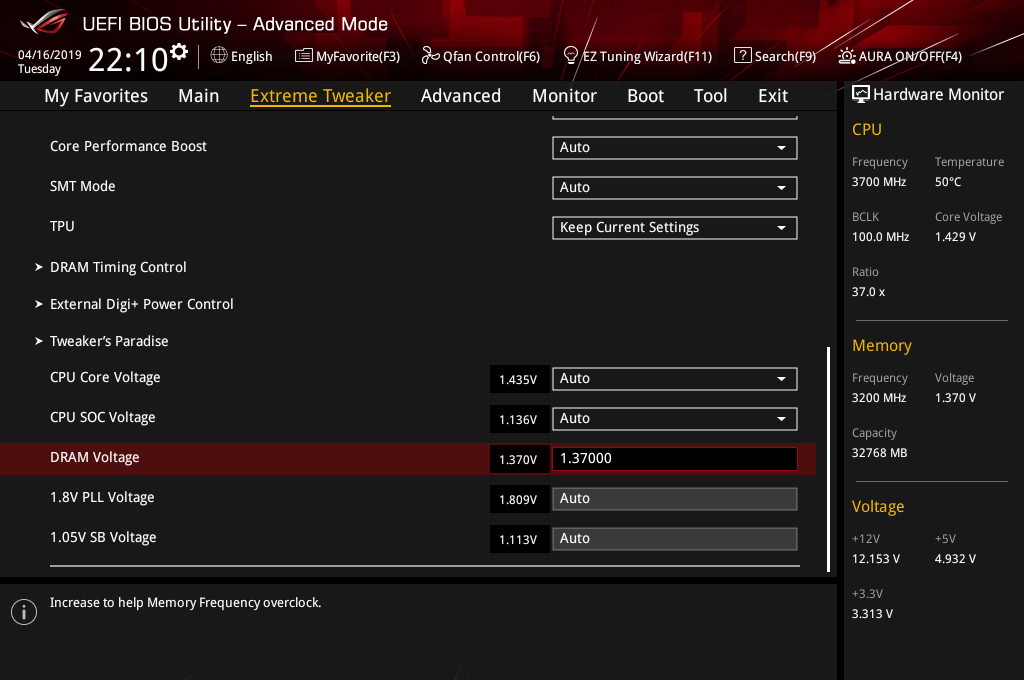The image size is (1024, 680).
Task: Click the 50°C CPU temperature value
Action: (948, 182)
